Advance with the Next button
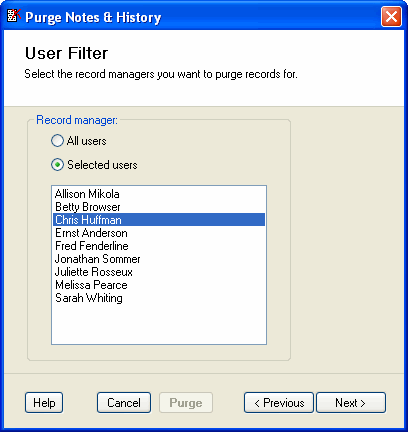The image size is (408, 432). point(351,403)
